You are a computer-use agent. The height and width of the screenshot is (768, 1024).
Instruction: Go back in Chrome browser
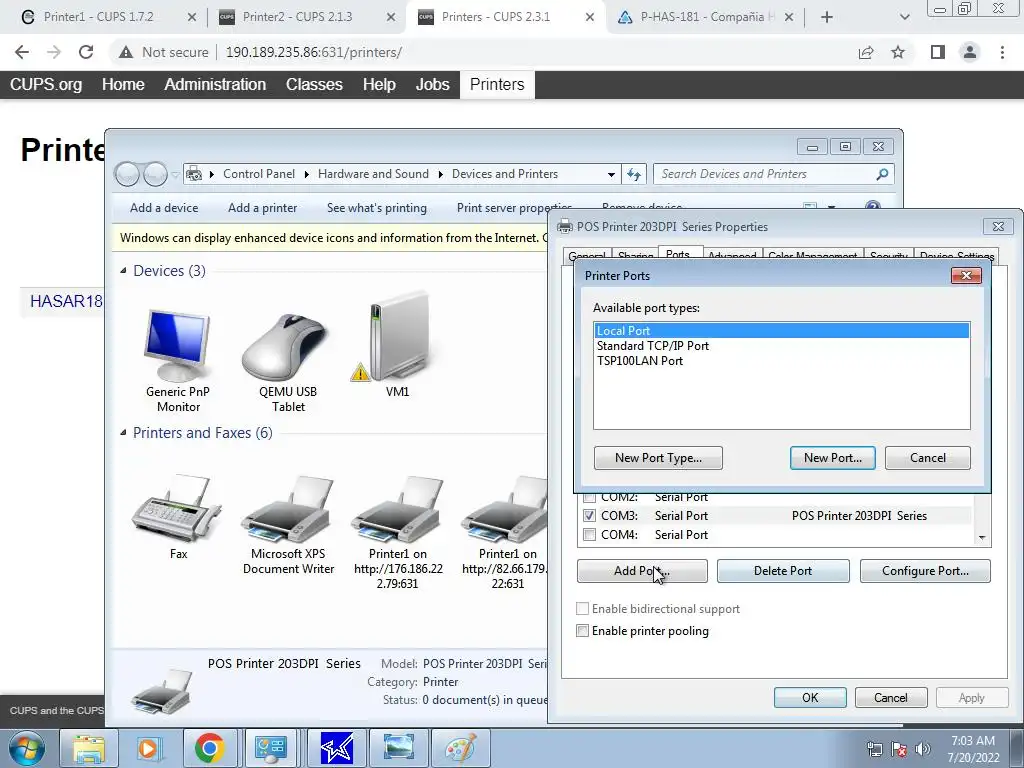(x=22, y=52)
